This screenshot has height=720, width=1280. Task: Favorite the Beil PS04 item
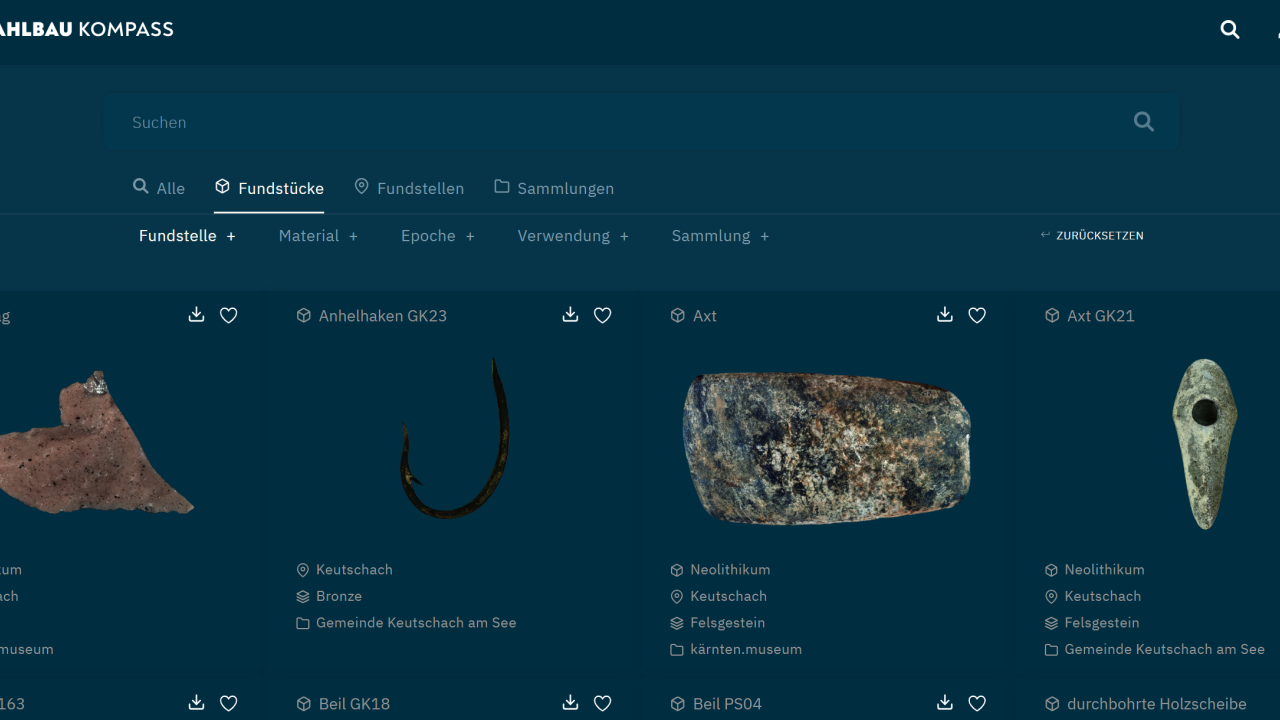point(977,703)
